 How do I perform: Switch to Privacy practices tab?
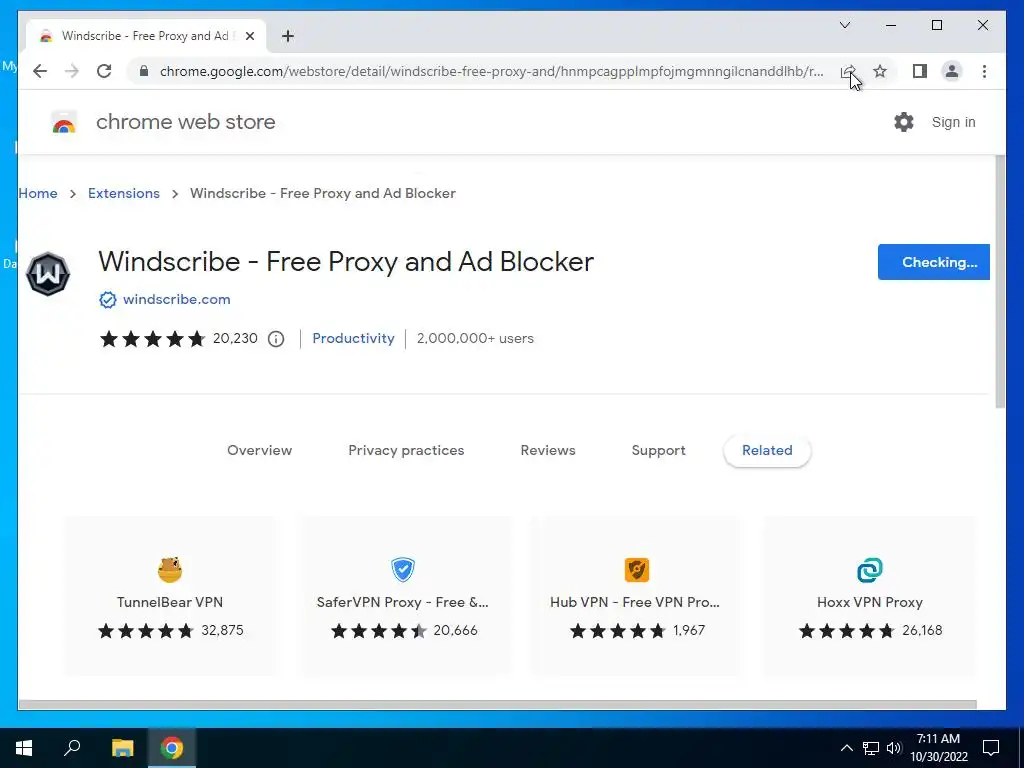pos(406,450)
